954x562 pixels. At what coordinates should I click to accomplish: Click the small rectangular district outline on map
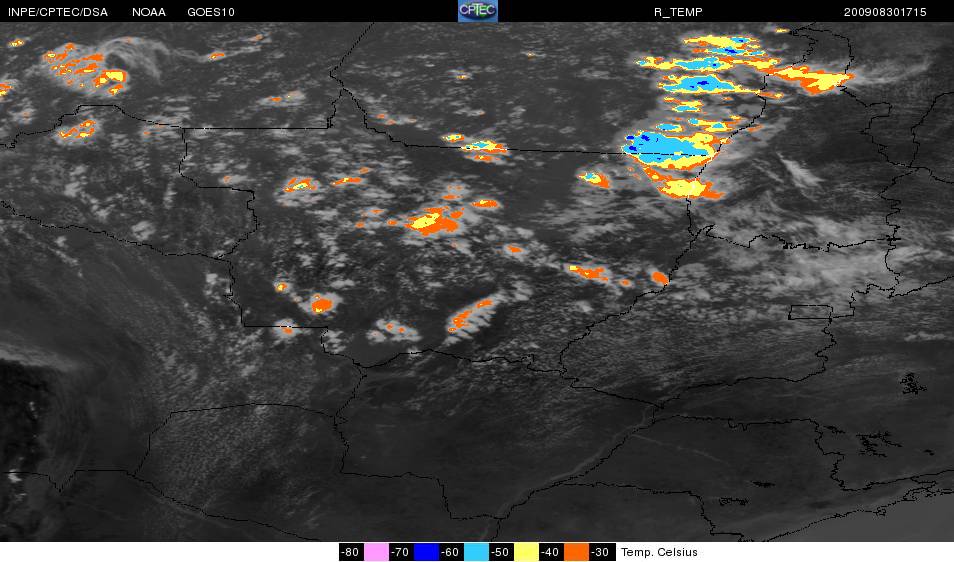[810, 312]
